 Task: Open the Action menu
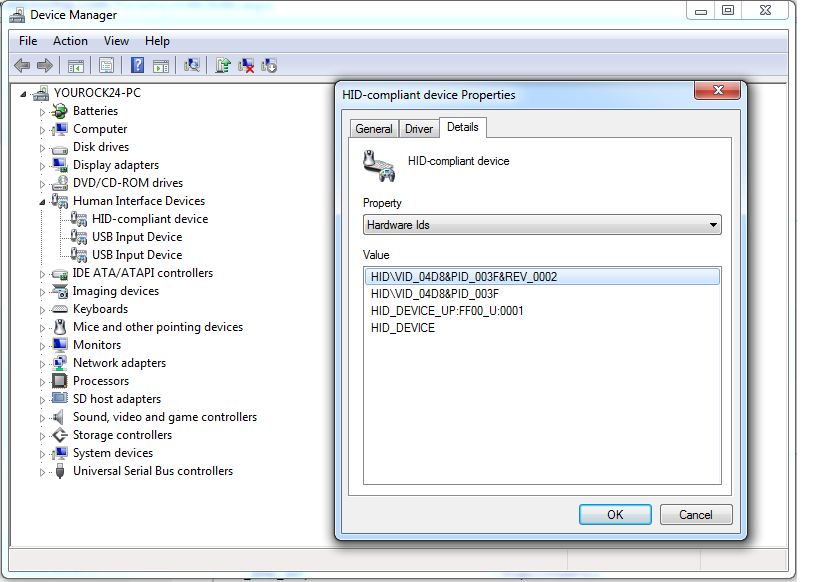click(x=70, y=41)
